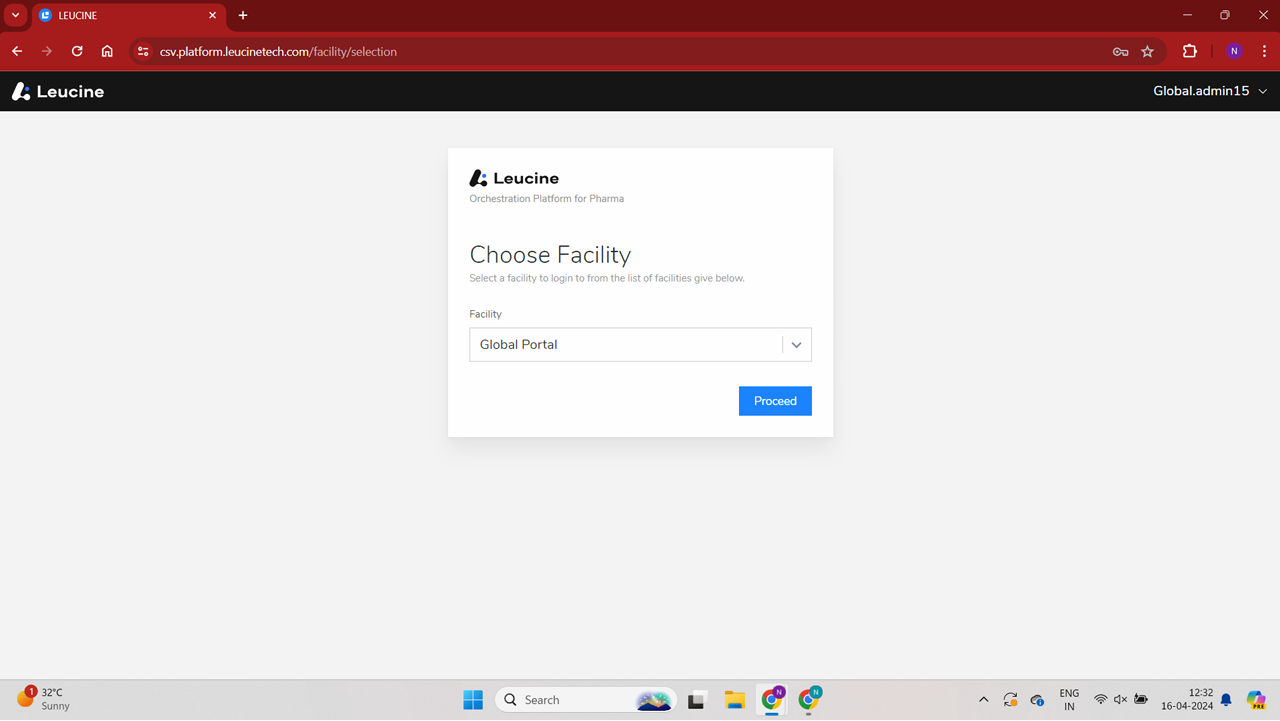The width and height of the screenshot is (1280, 721).
Task: Open Chrome three-dot menu
Action: point(1265,52)
